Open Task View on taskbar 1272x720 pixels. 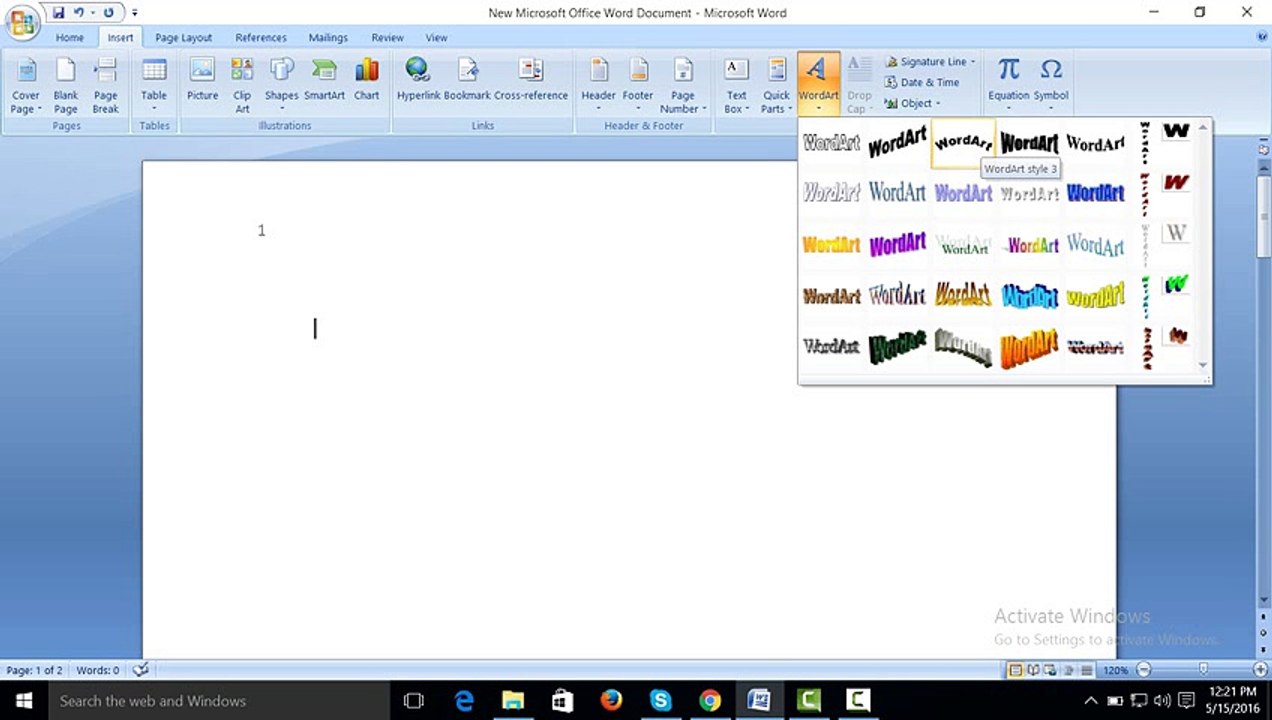click(414, 701)
